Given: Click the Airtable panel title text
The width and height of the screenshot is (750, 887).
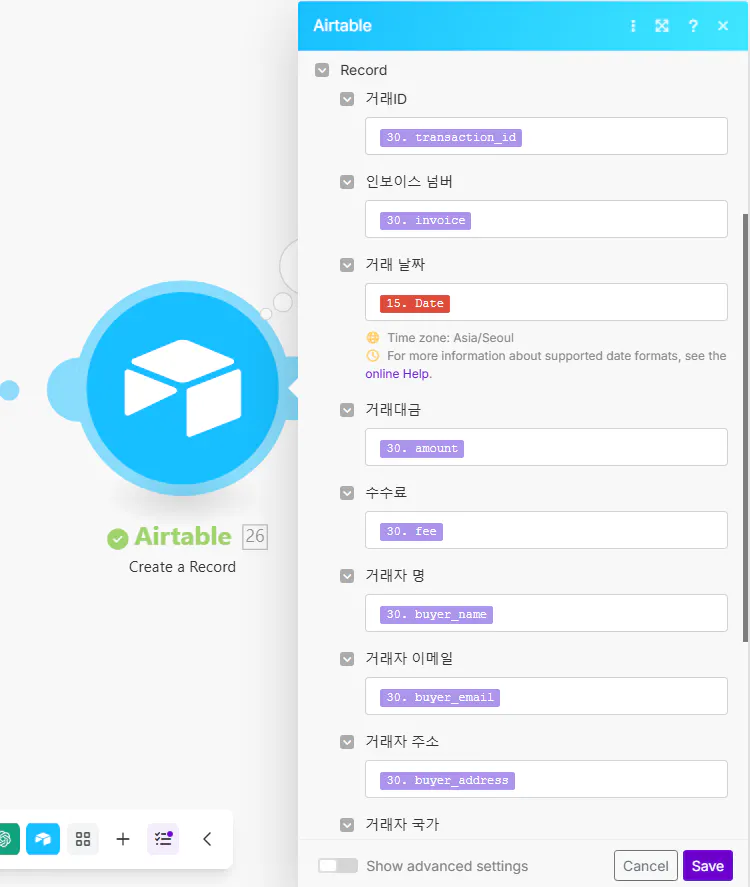Looking at the screenshot, I should (342, 26).
